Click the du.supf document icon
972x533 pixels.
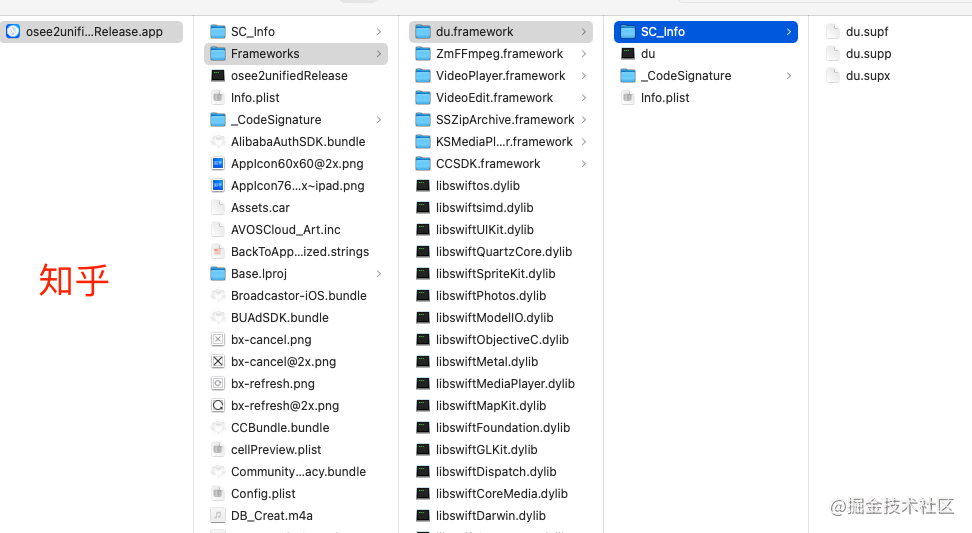pos(833,32)
